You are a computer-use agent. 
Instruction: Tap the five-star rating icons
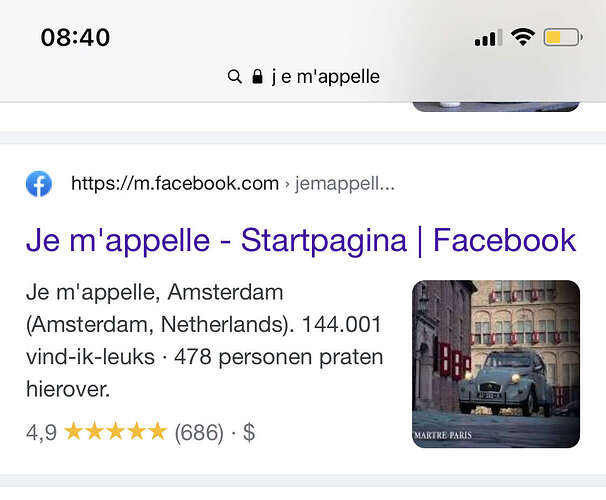point(116,432)
